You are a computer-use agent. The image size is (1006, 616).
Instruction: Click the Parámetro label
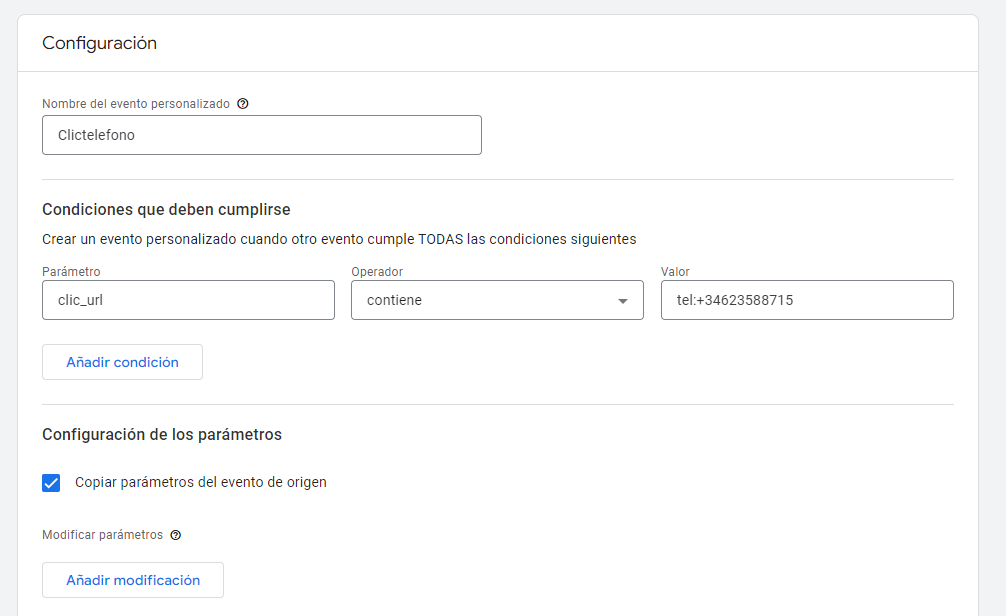71,271
